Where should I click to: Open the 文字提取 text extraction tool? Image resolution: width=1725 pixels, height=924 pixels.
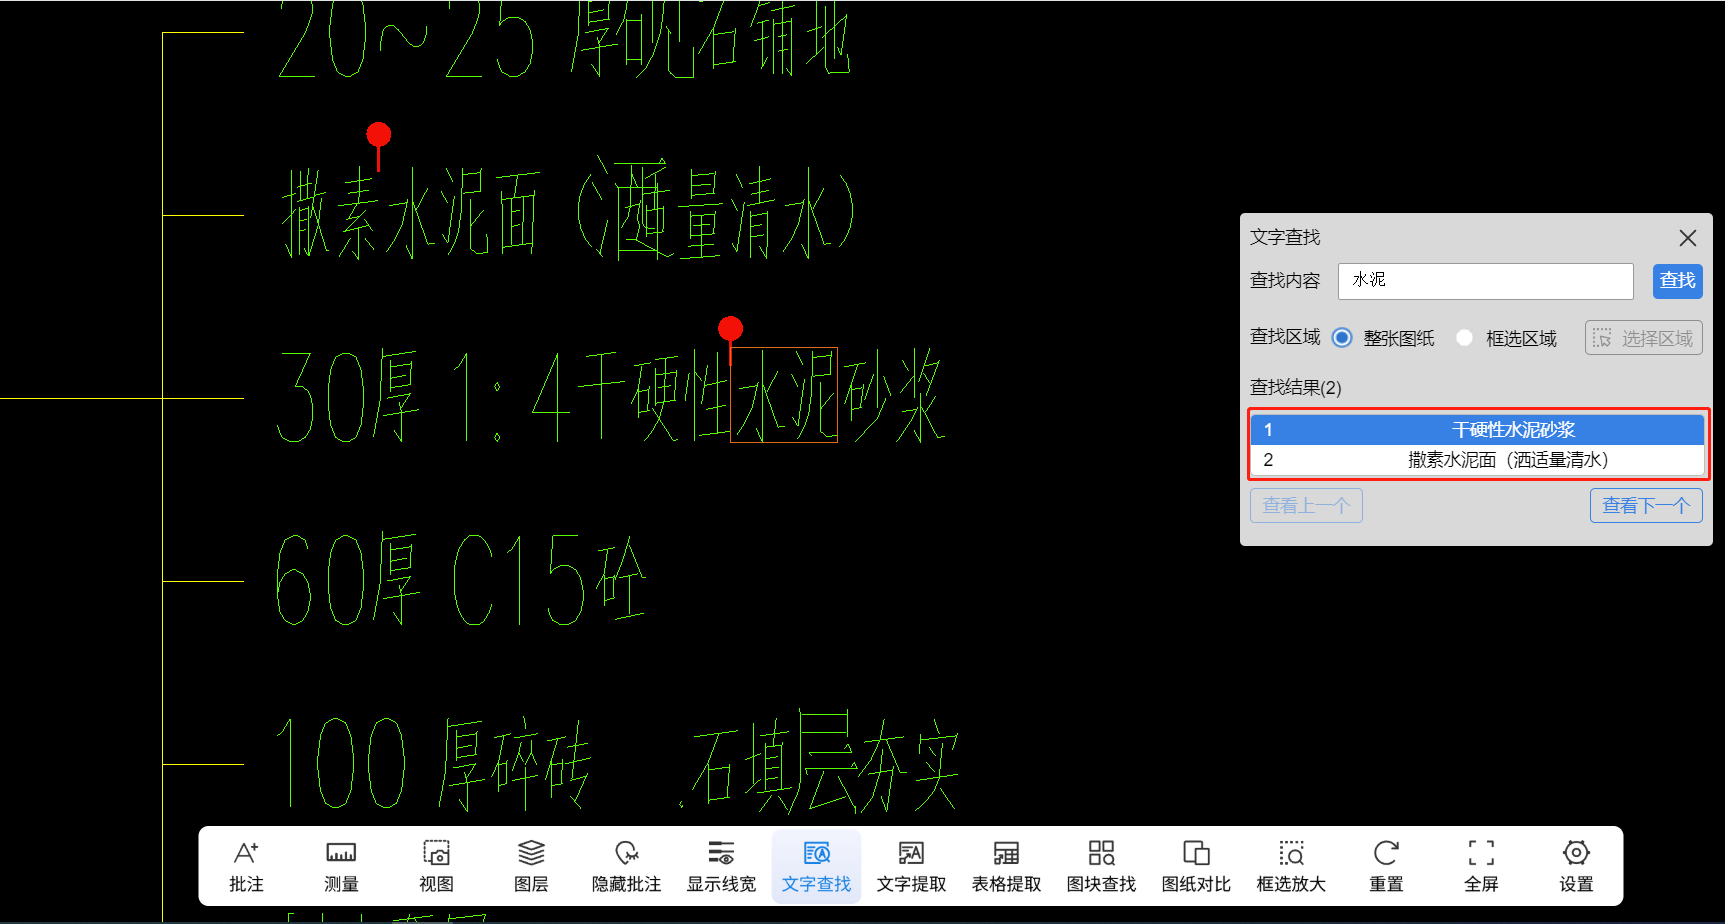tap(911, 866)
